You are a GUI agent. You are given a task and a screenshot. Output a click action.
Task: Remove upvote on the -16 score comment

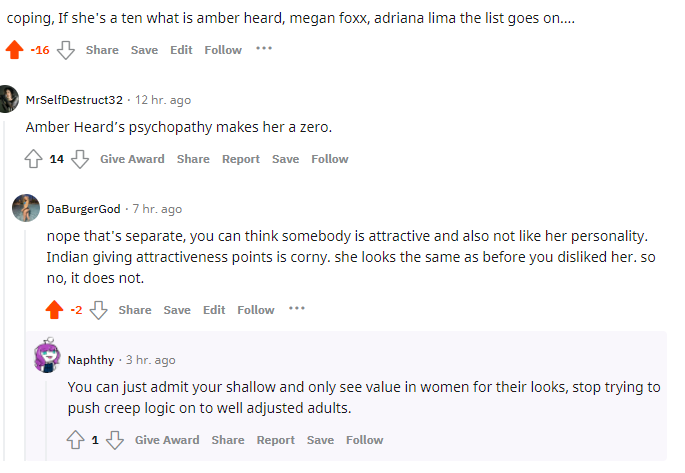(x=14, y=50)
